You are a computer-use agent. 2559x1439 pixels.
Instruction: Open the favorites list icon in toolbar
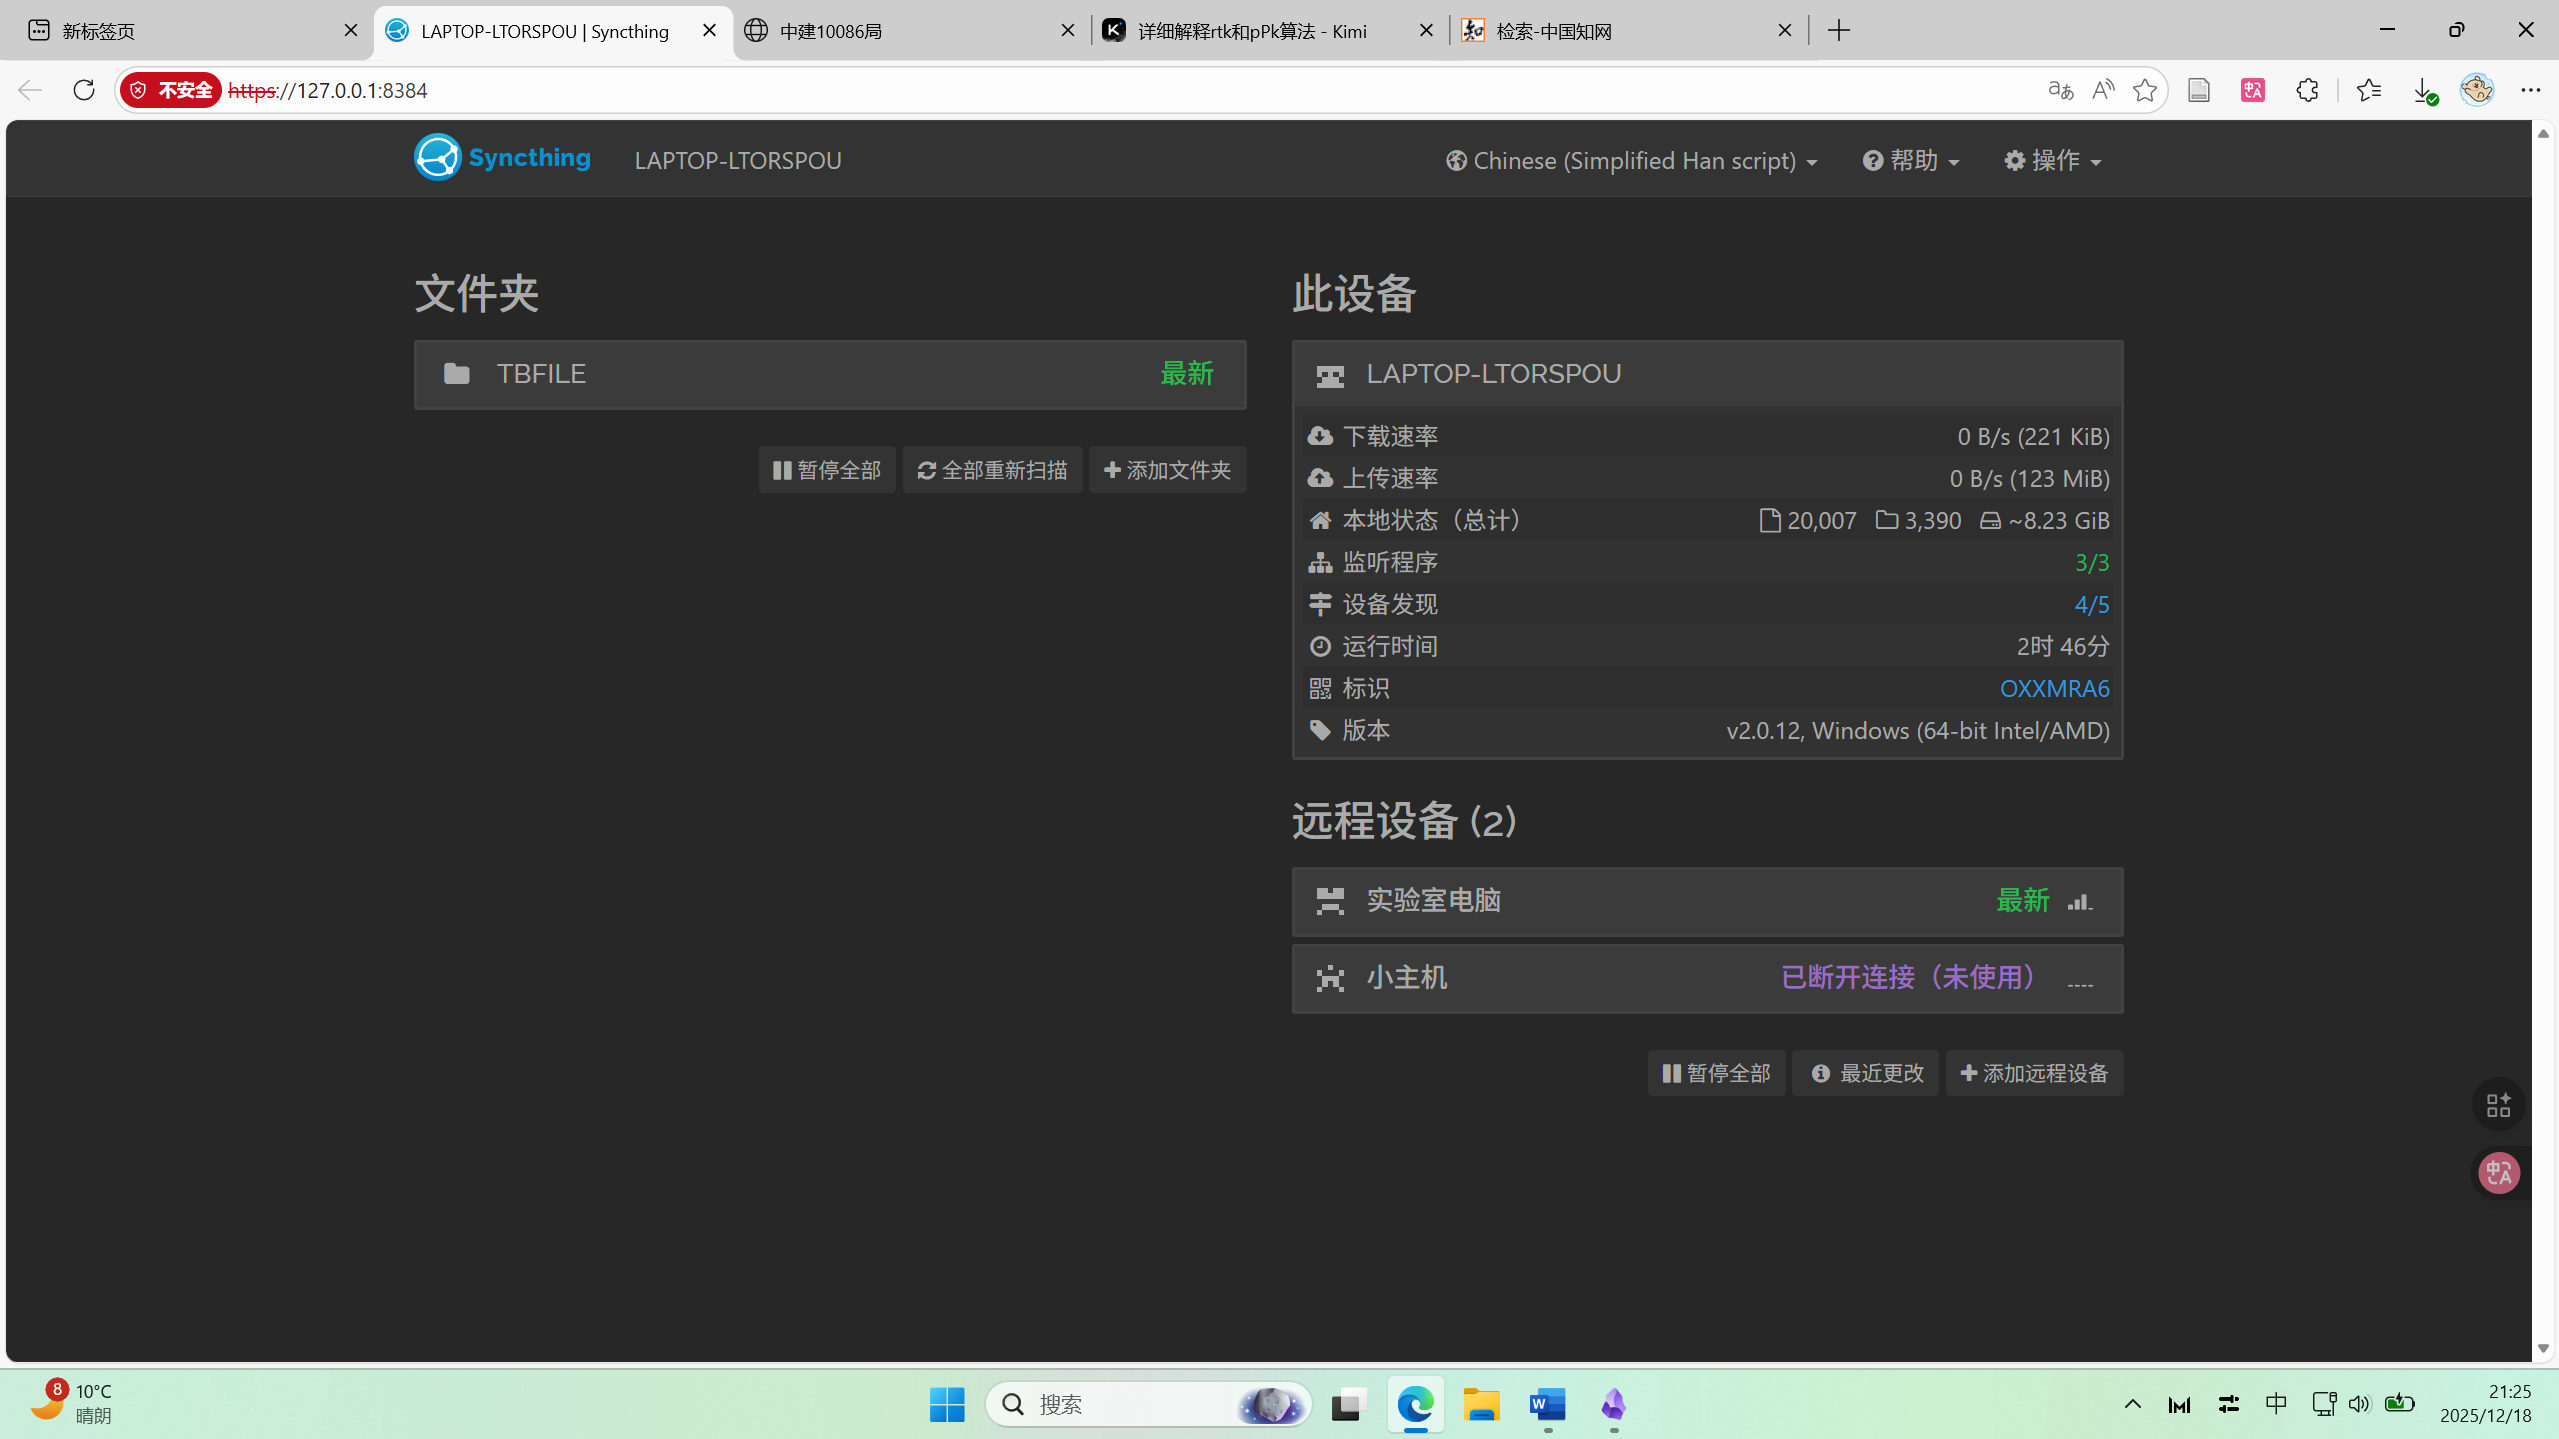(2368, 90)
